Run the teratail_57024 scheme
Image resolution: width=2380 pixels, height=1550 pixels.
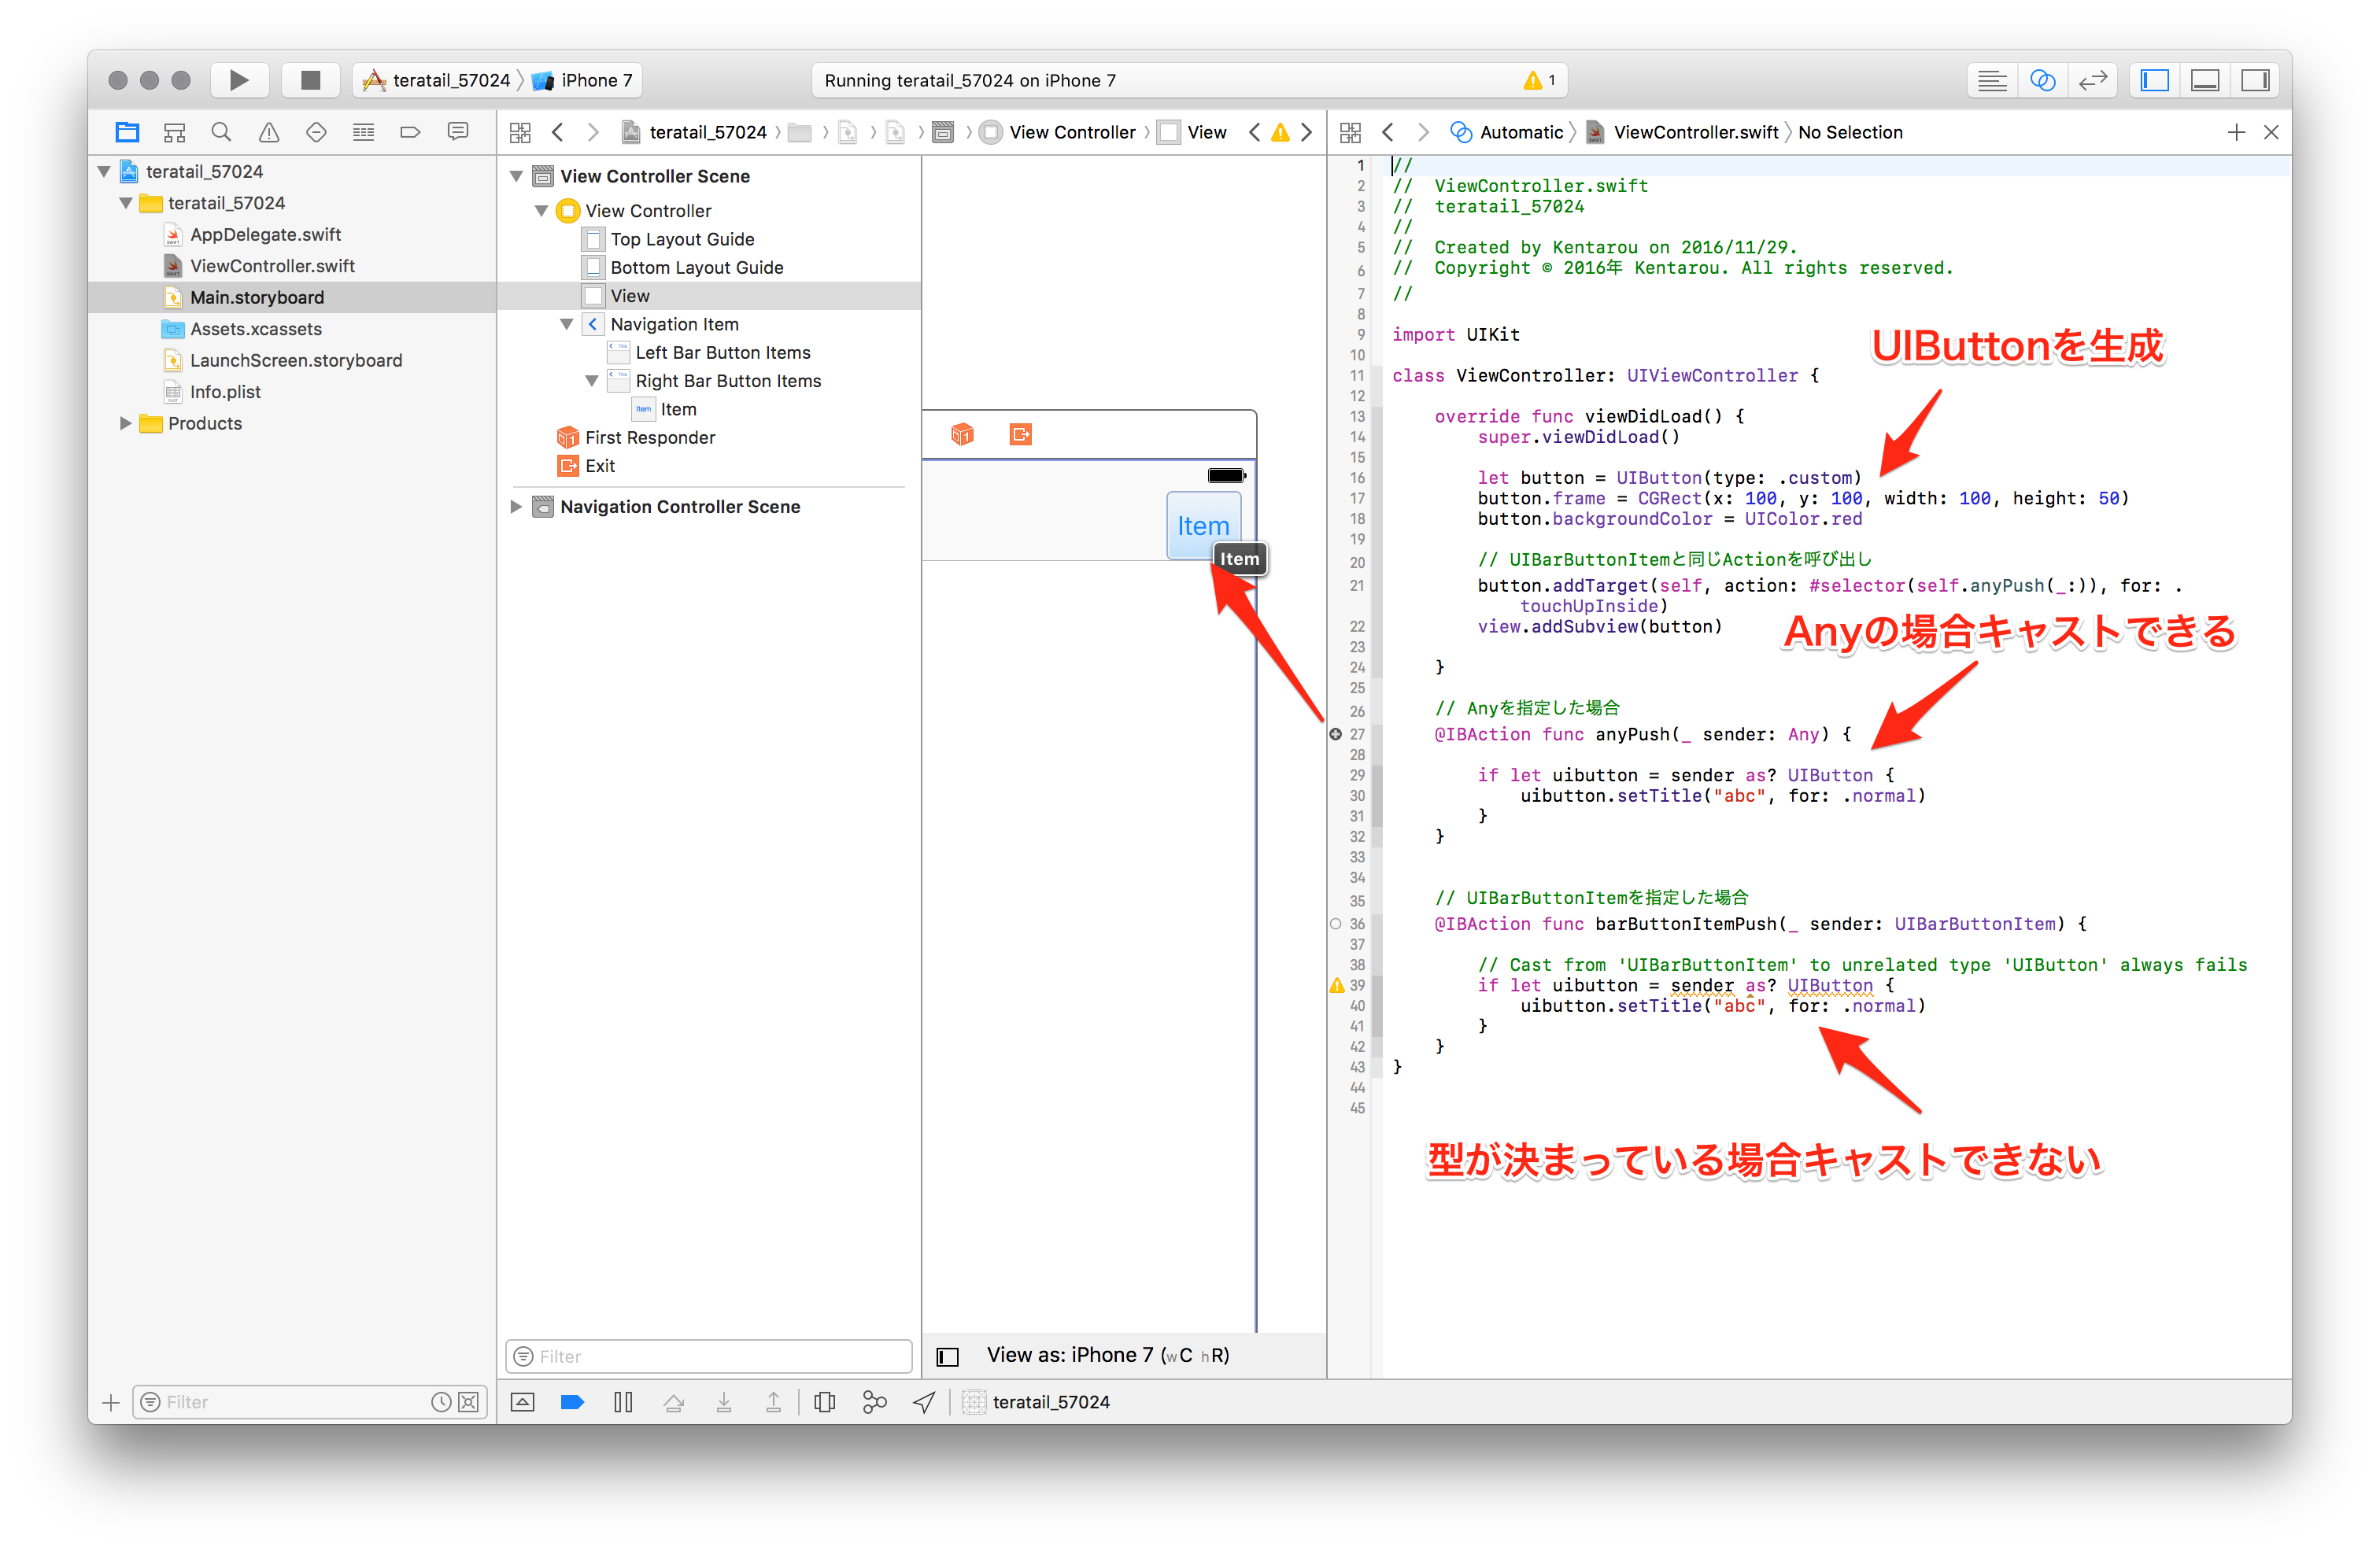pos(239,80)
